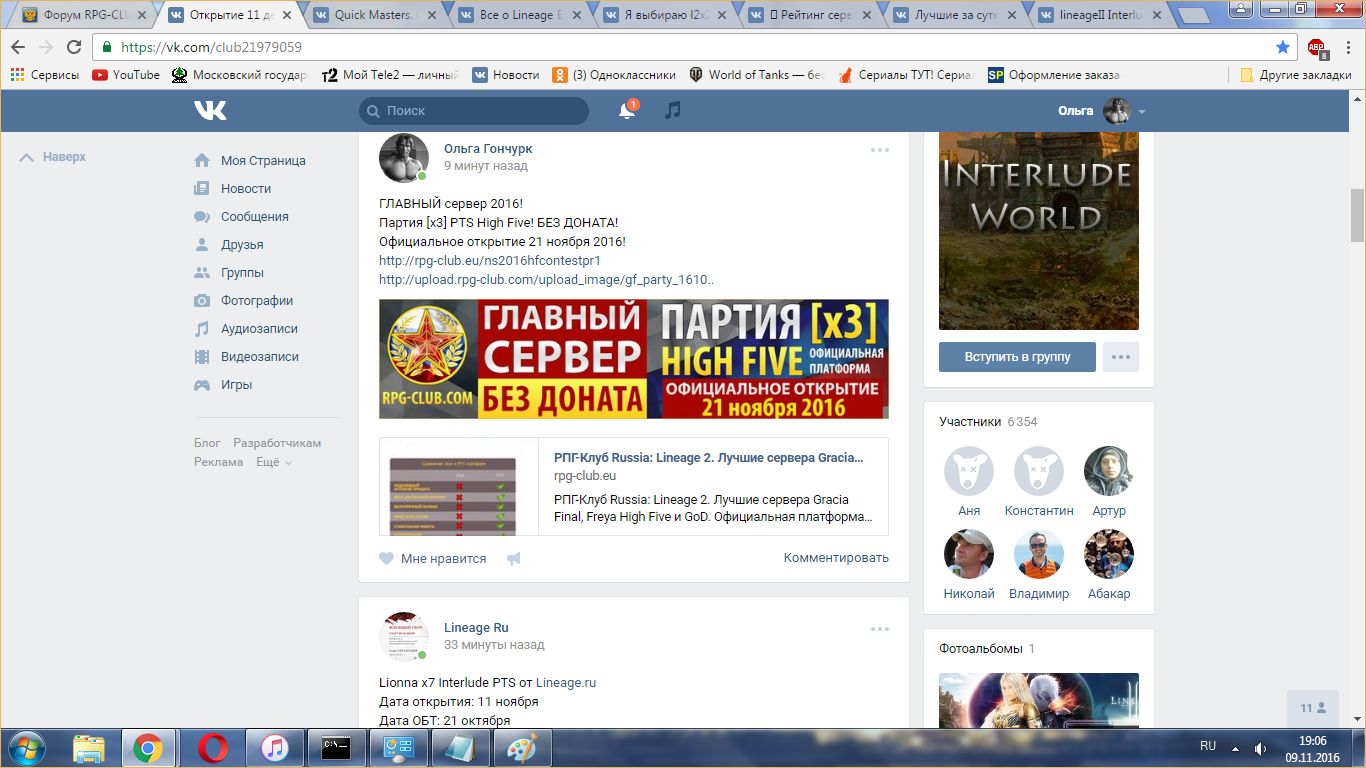Open more options on Lineage Ru post
Screen dimensions: 1366x768
(880, 629)
